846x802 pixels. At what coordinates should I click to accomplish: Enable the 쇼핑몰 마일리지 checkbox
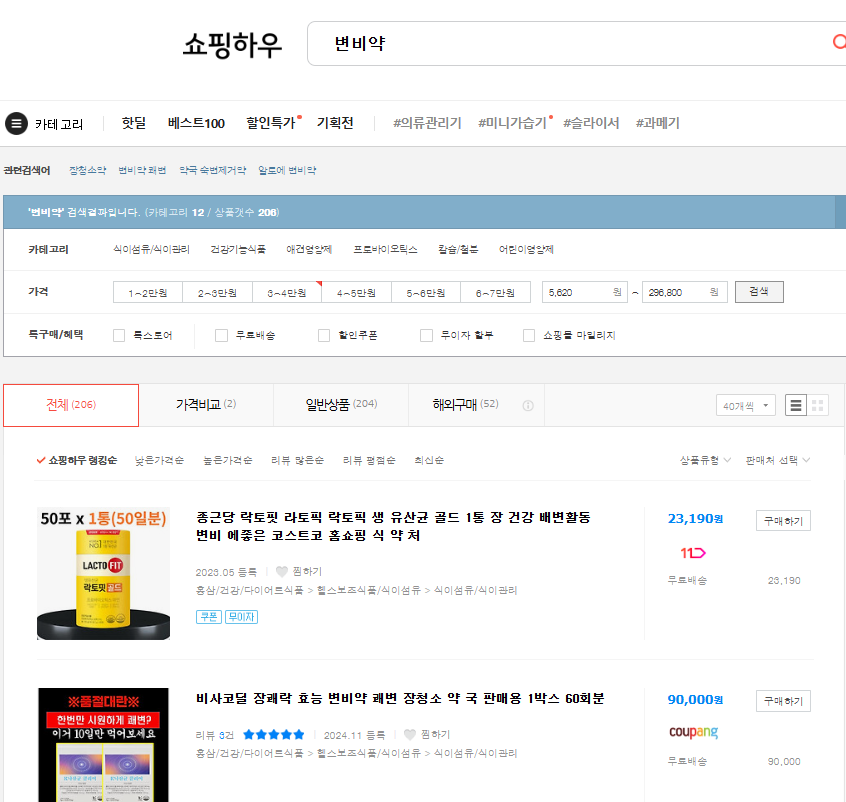(529, 335)
